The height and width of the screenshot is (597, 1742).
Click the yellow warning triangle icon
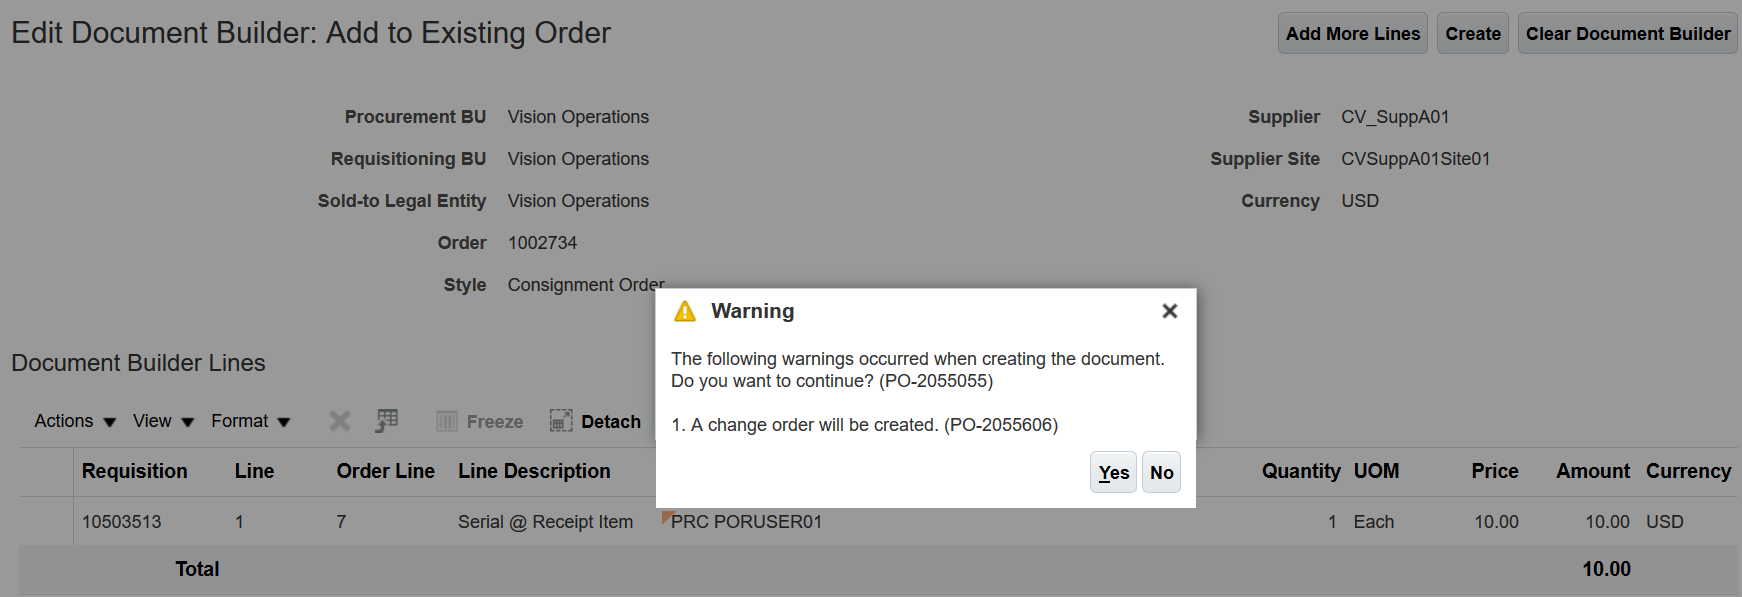pos(685,311)
